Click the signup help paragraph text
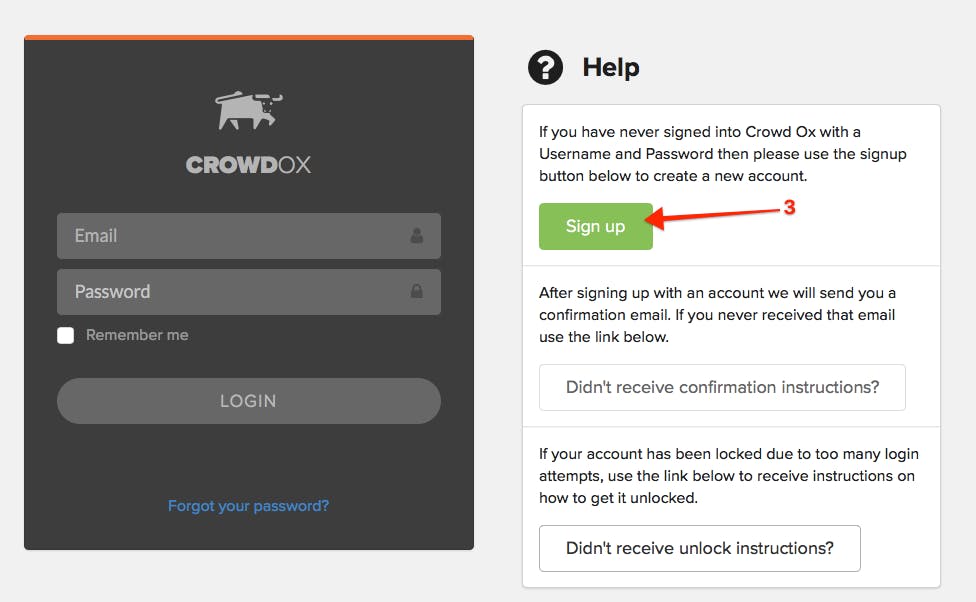976x602 pixels. (723, 154)
